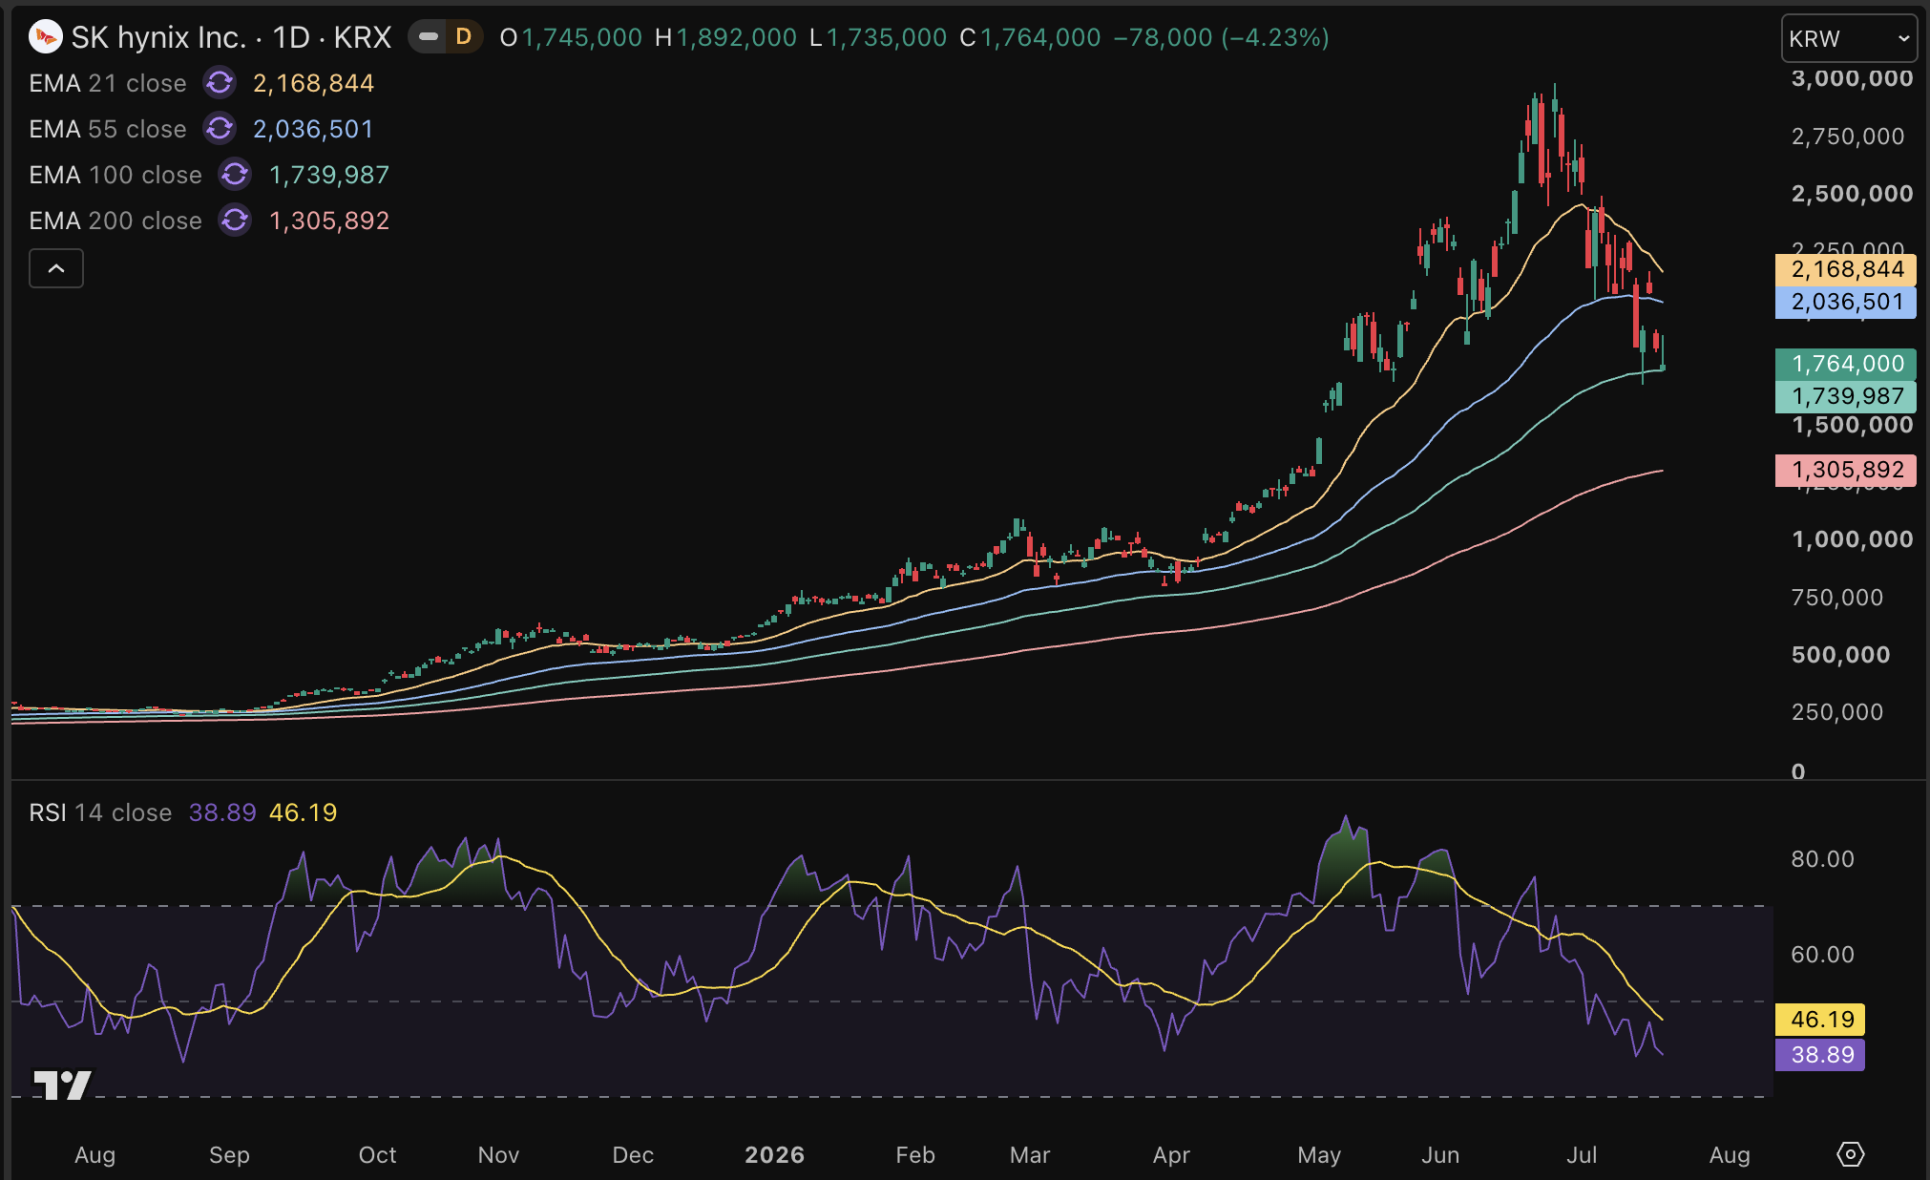
Task: Click the 2,168,844 EMA 21 price tag
Action: point(1846,269)
